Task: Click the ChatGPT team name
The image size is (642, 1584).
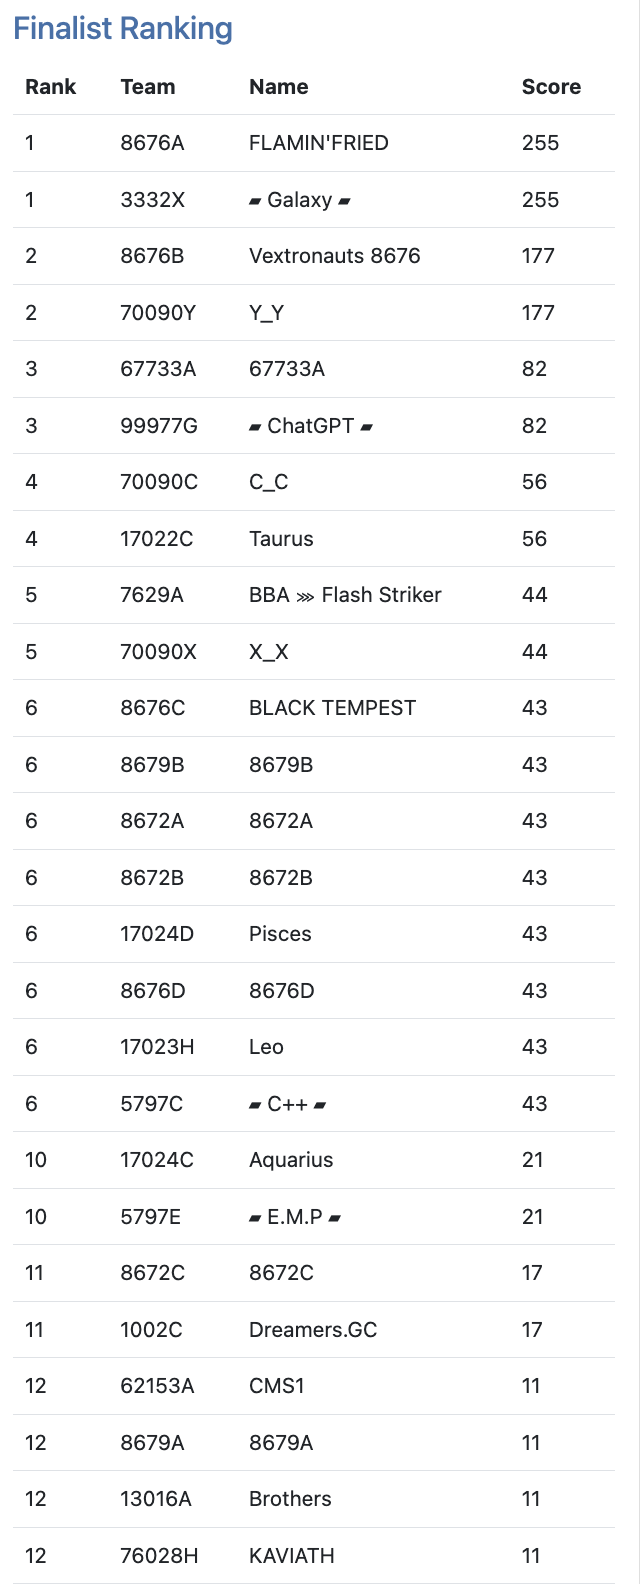Action: [x=310, y=426]
